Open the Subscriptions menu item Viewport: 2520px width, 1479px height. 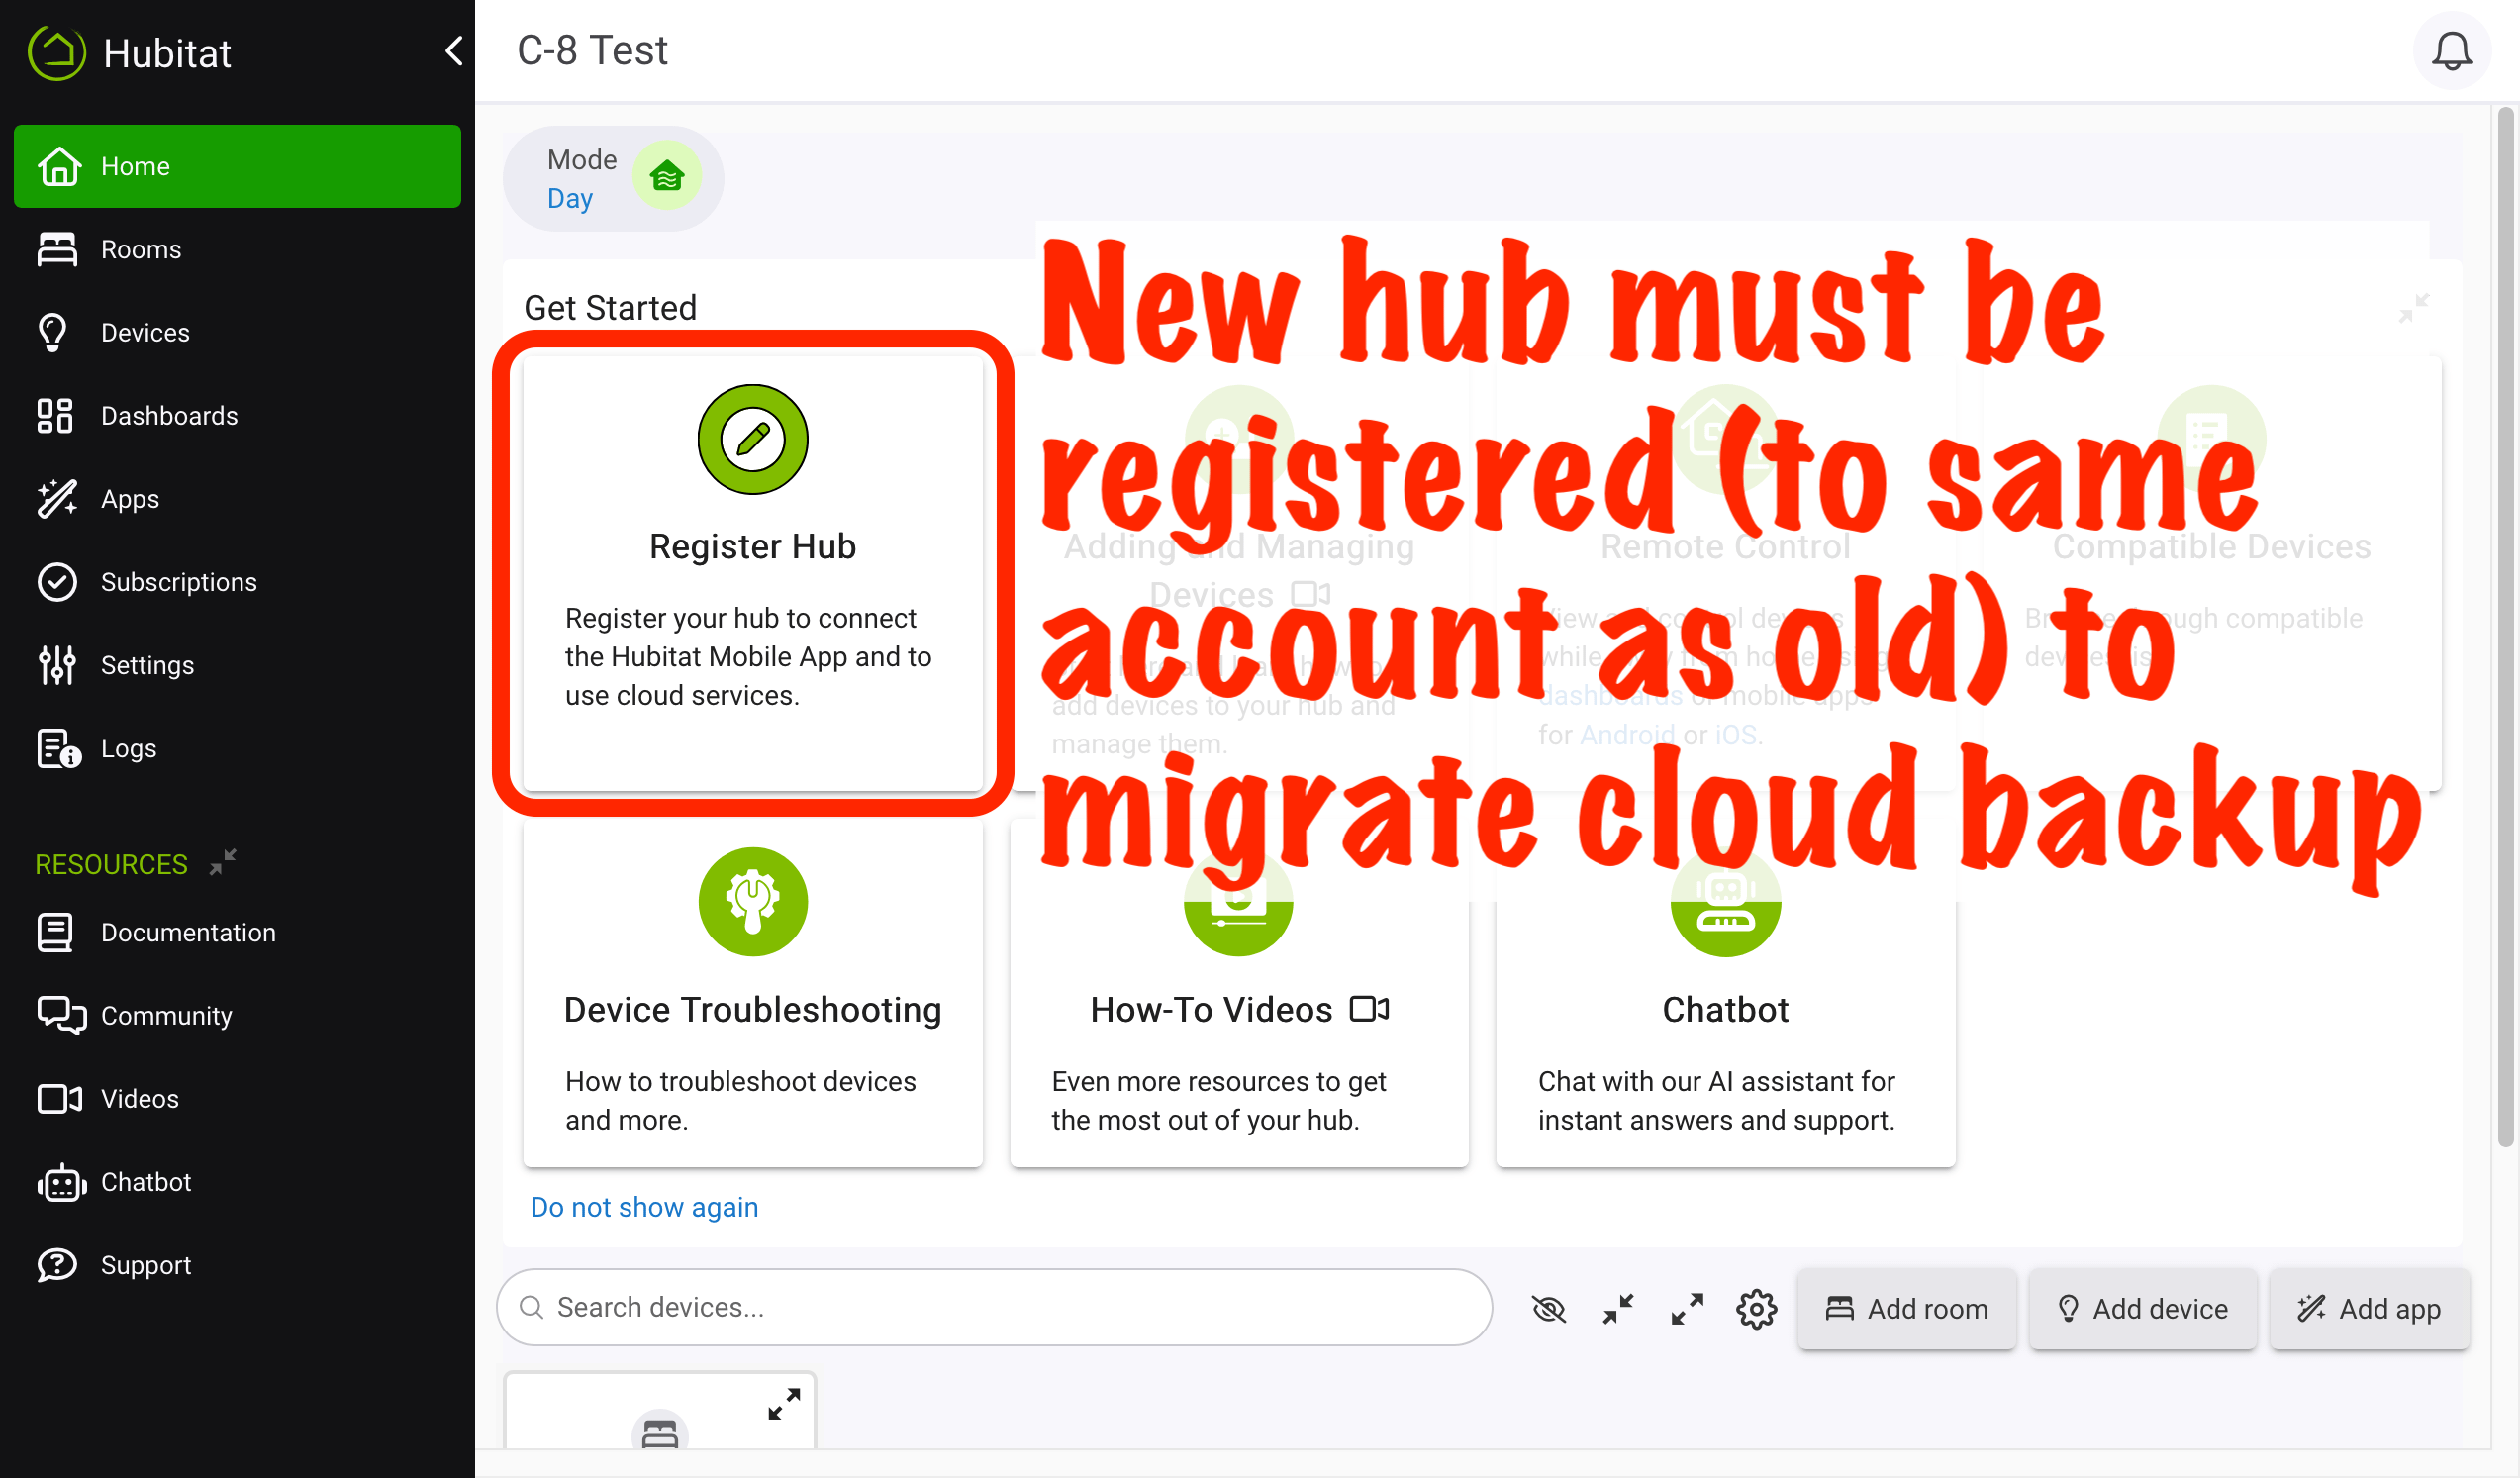point(237,582)
